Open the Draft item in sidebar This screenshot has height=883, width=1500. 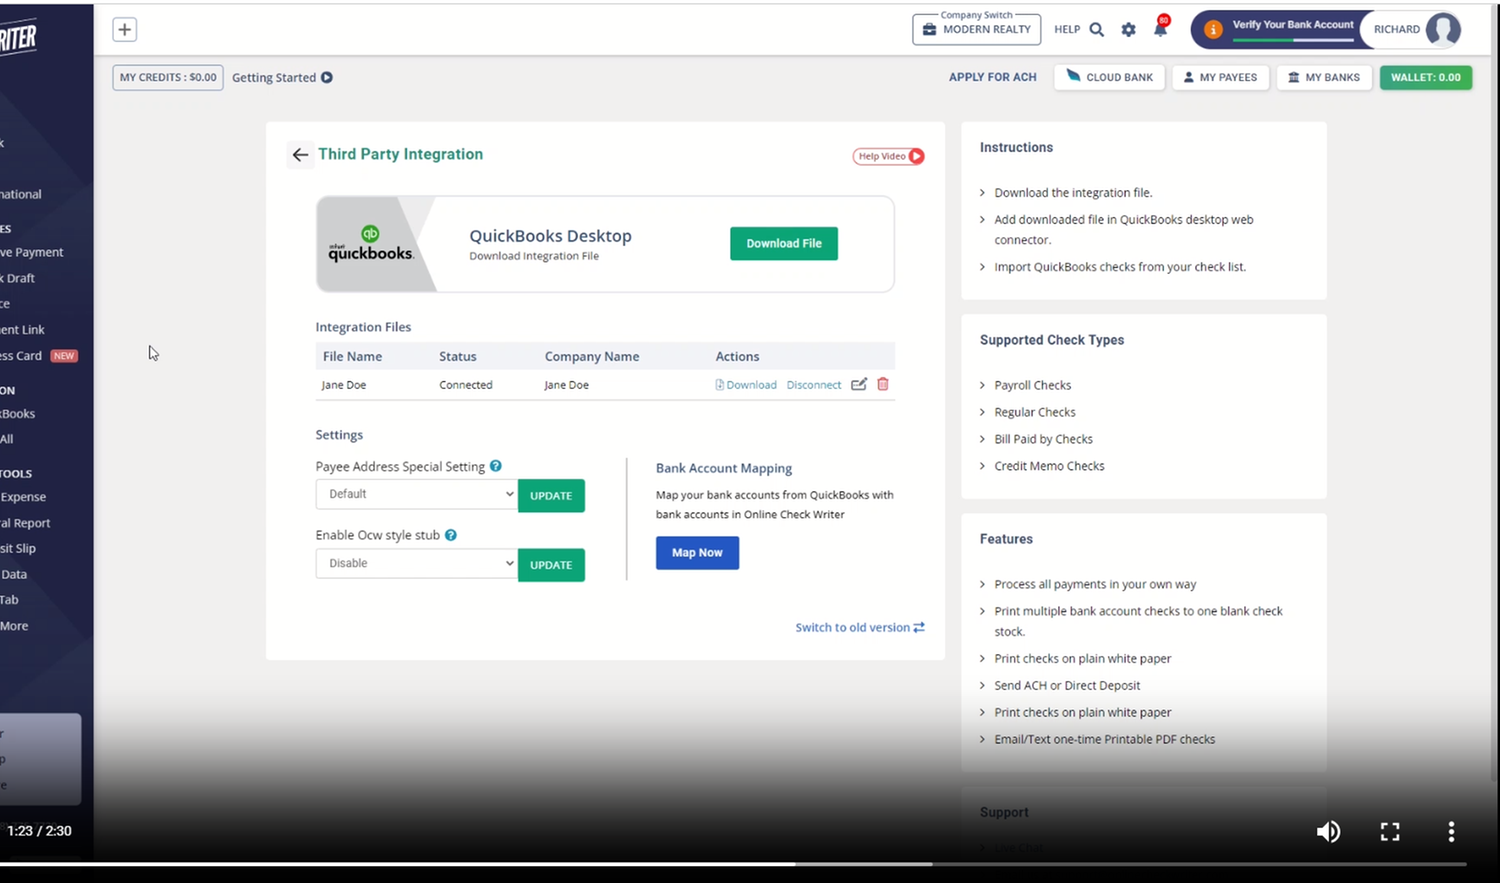coord(18,279)
